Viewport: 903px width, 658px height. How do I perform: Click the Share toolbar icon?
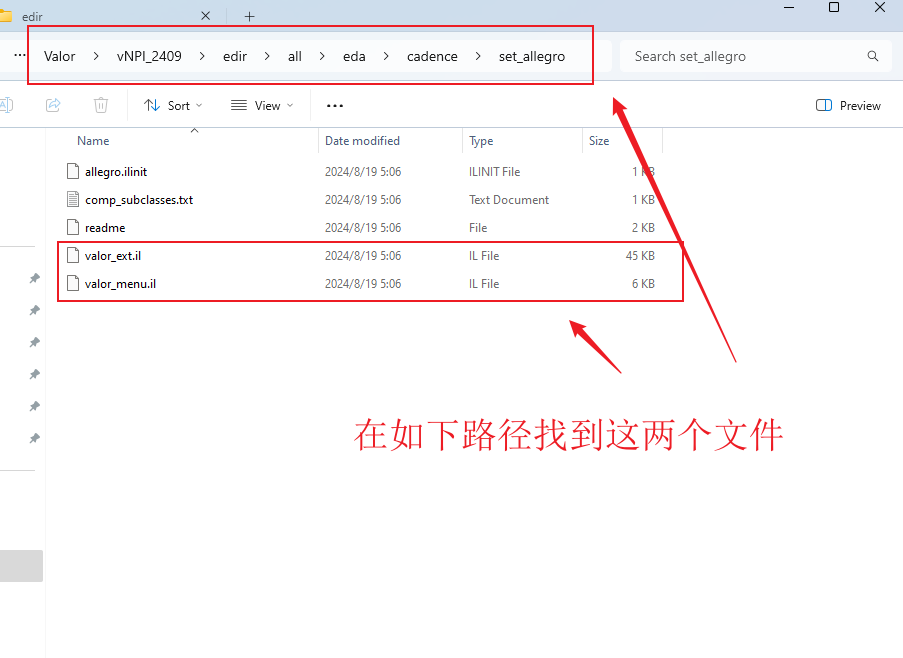(x=53, y=105)
